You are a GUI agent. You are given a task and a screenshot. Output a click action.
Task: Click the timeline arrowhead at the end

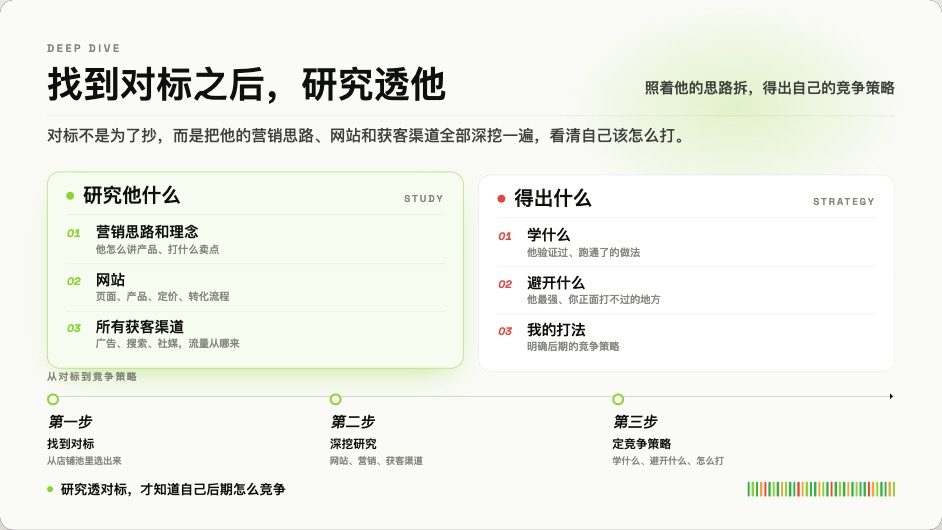(x=892, y=397)
